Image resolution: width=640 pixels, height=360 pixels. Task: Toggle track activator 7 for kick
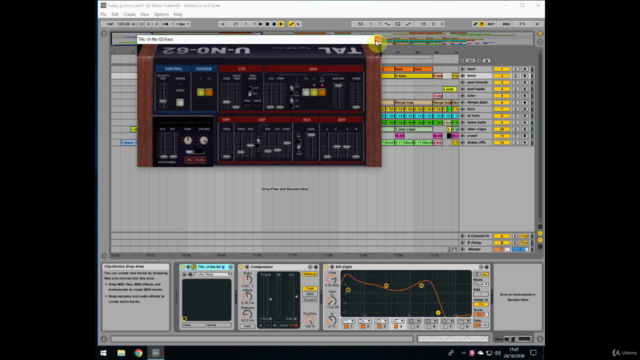pos(502,109)
